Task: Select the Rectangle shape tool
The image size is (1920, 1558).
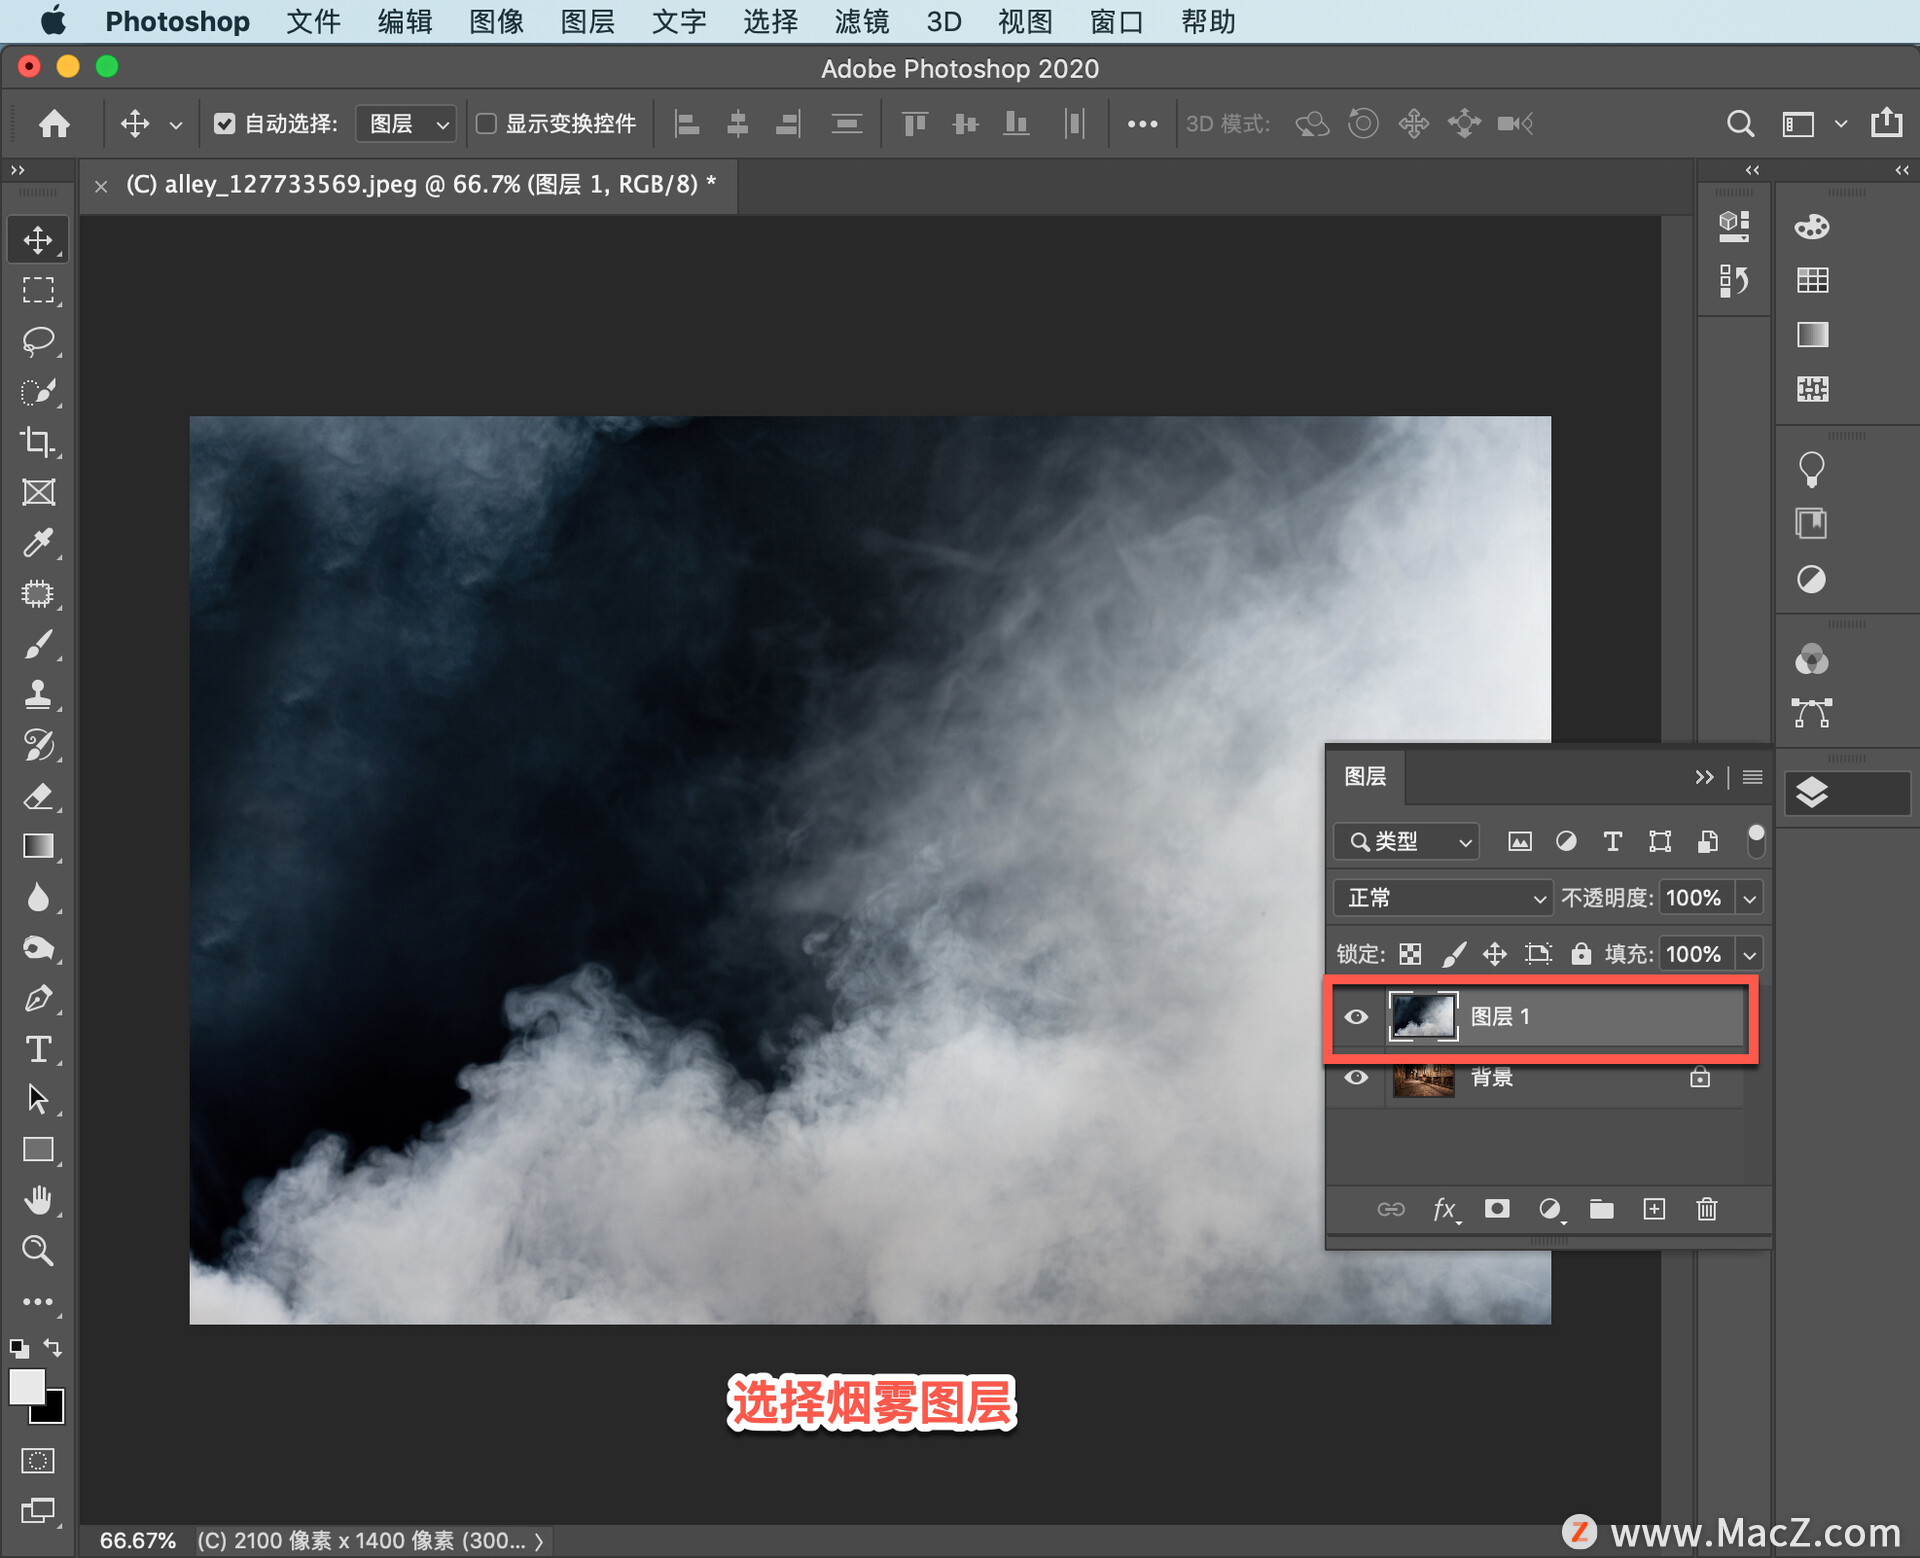Action: [x=38, y=1150]
